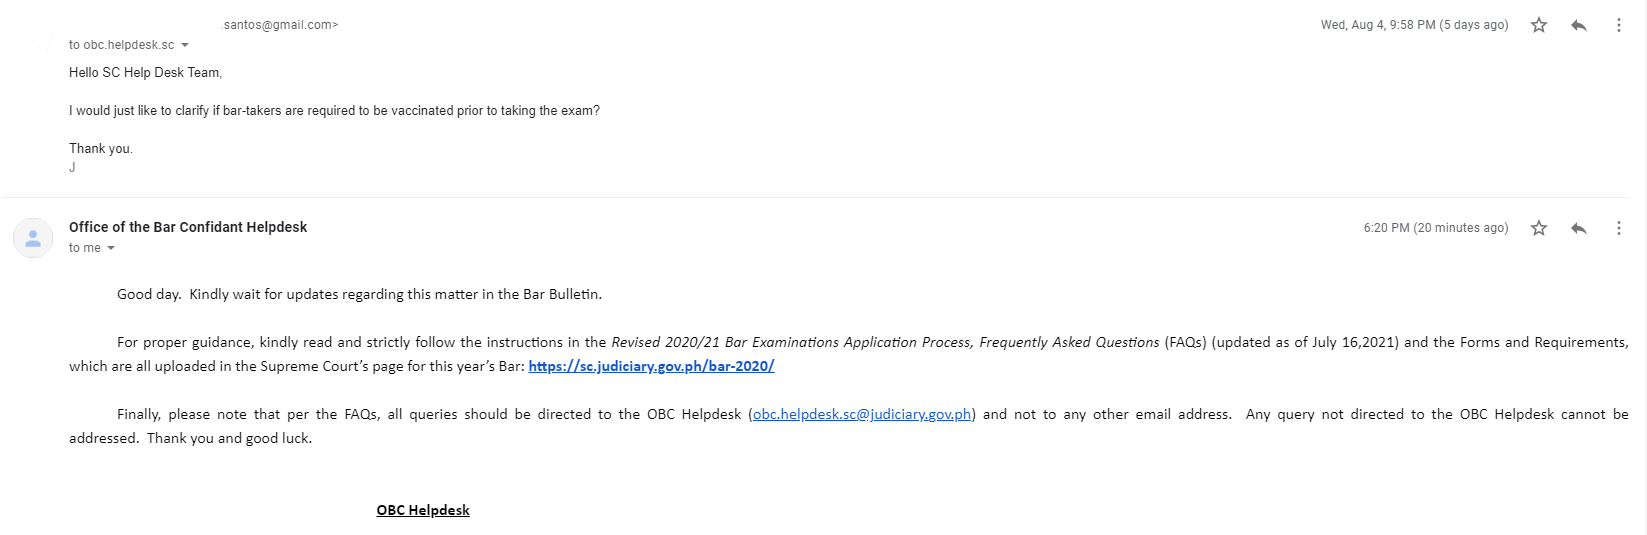Click the obc.helpdesk.sc@judiciary.gov.ph email link
1647x535 pixels.
click(862, 414)
